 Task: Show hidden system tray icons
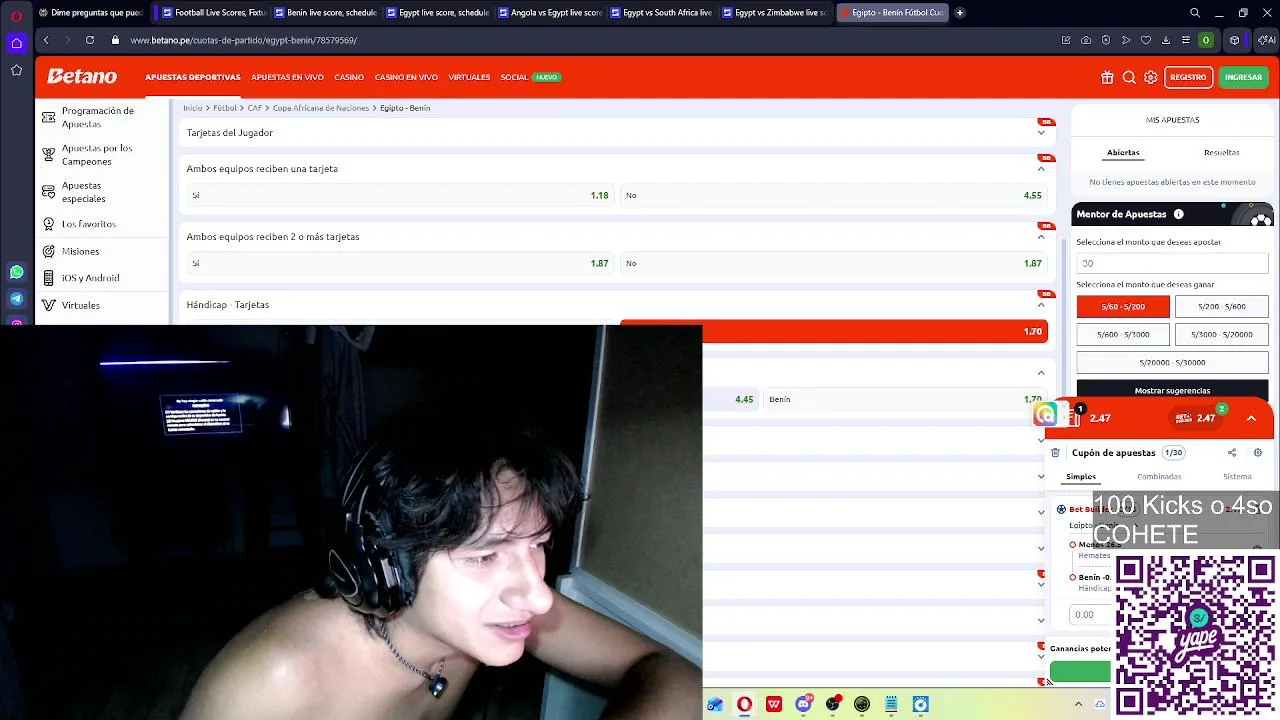[1078, 704]
